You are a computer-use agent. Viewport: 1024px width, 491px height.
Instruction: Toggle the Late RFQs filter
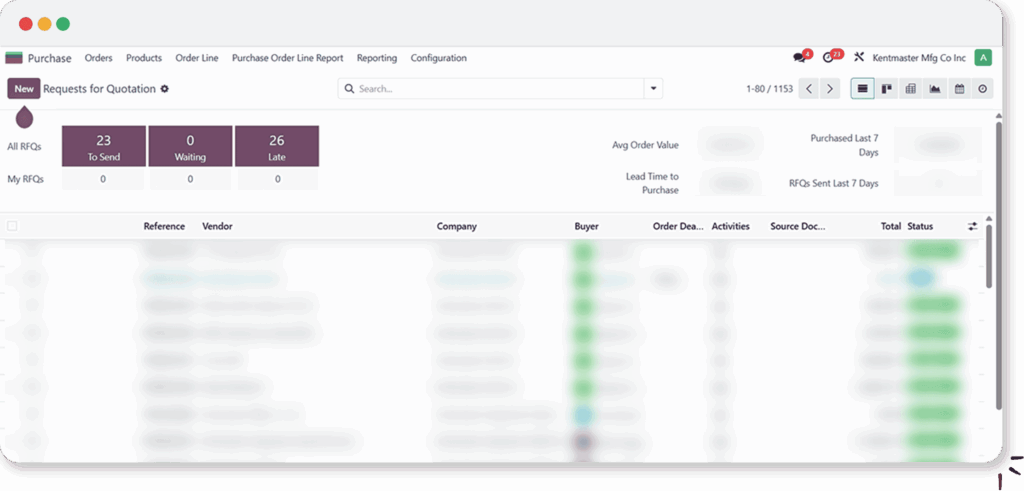pyautogui.click(x=277, y=146)
